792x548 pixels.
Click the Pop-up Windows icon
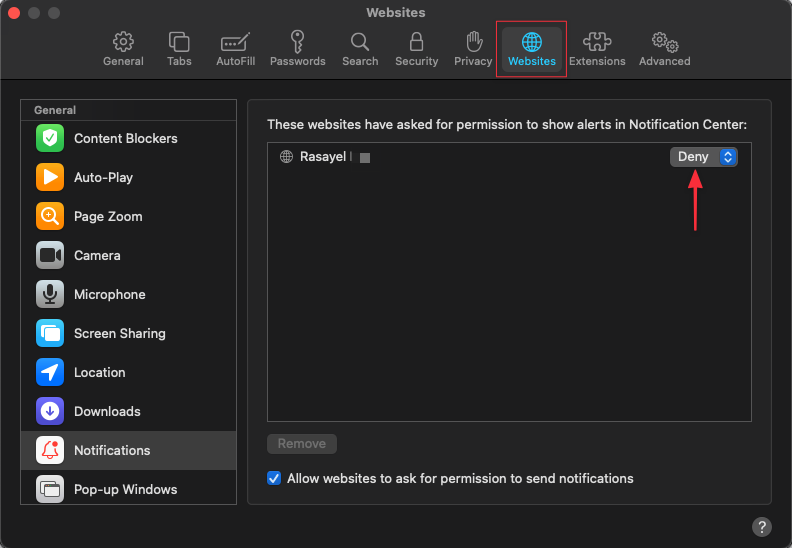(50, 489)
